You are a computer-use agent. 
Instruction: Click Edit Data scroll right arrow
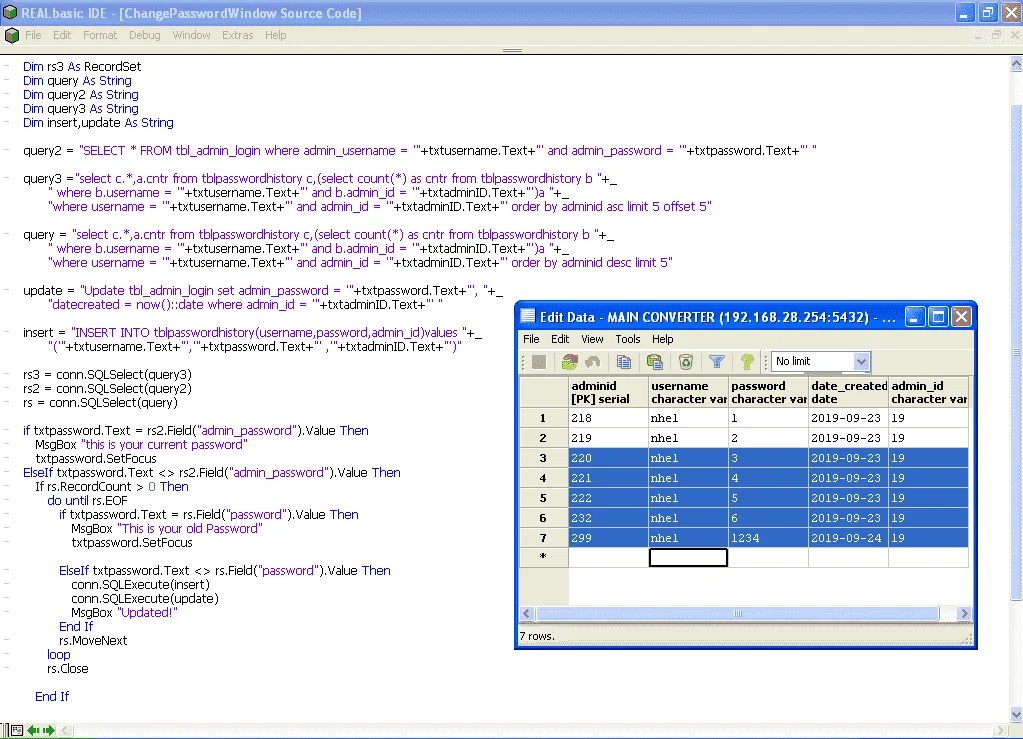click(x=964, y=614)
